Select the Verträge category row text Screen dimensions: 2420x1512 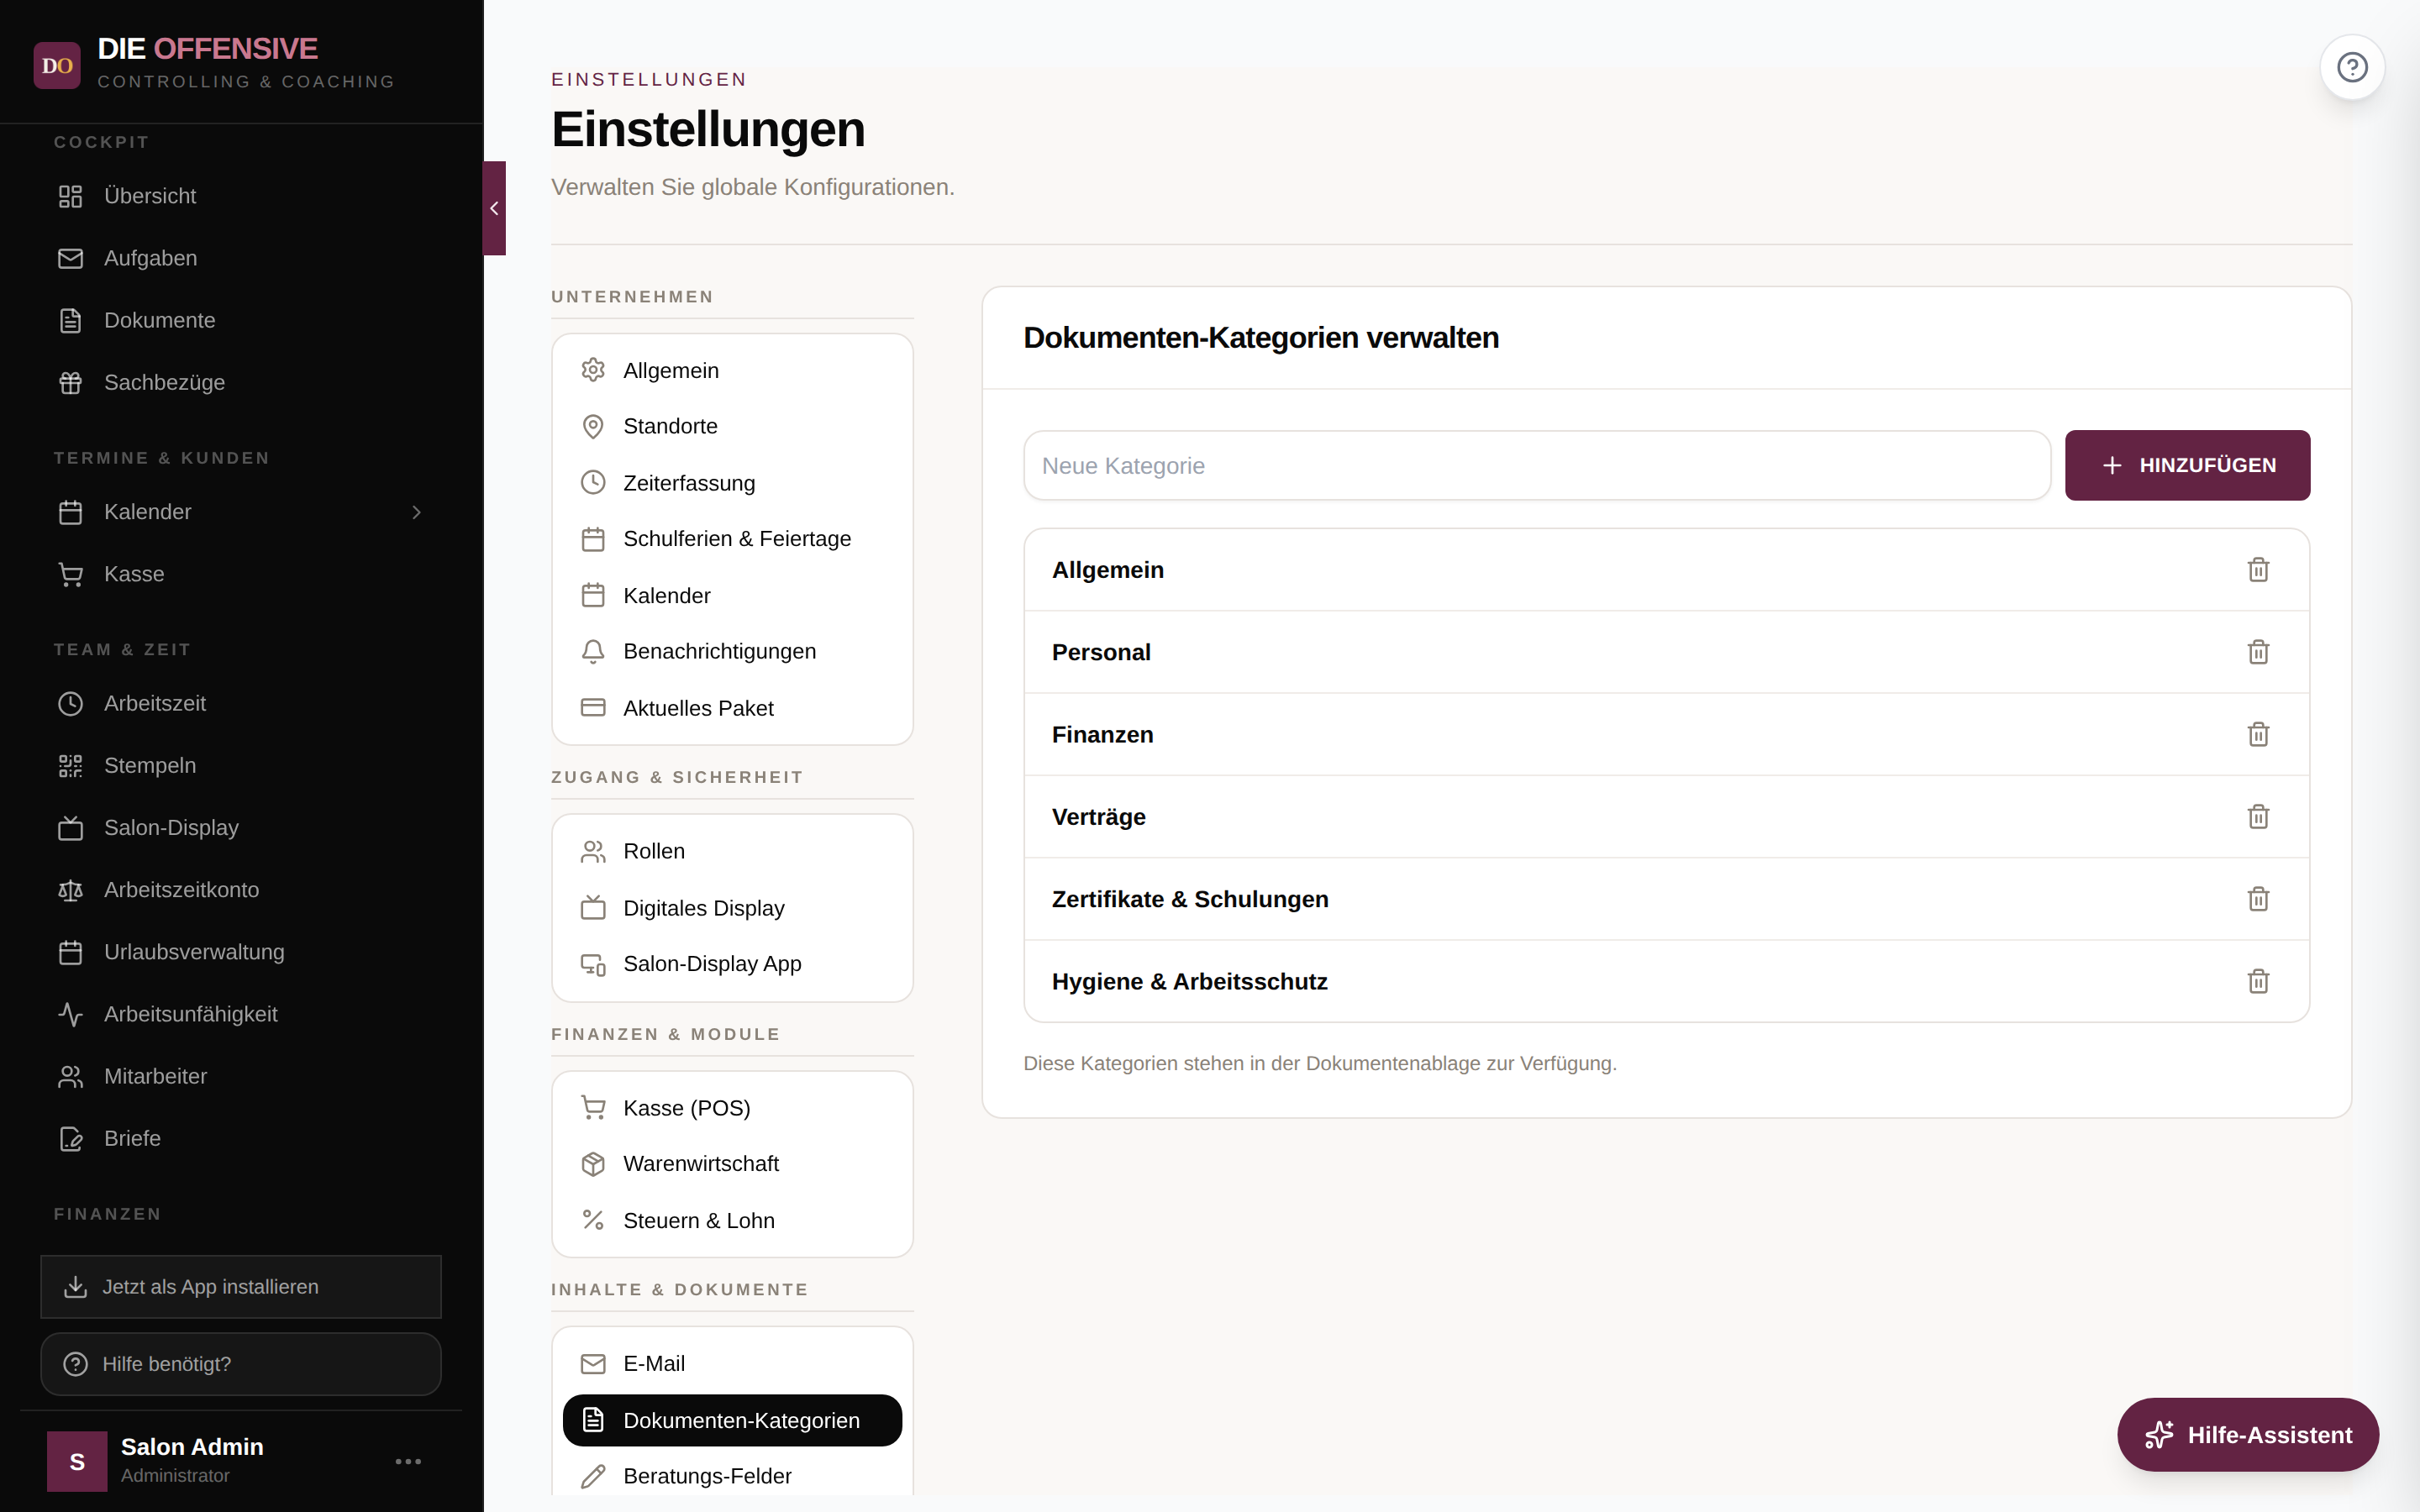(1099, 817)
